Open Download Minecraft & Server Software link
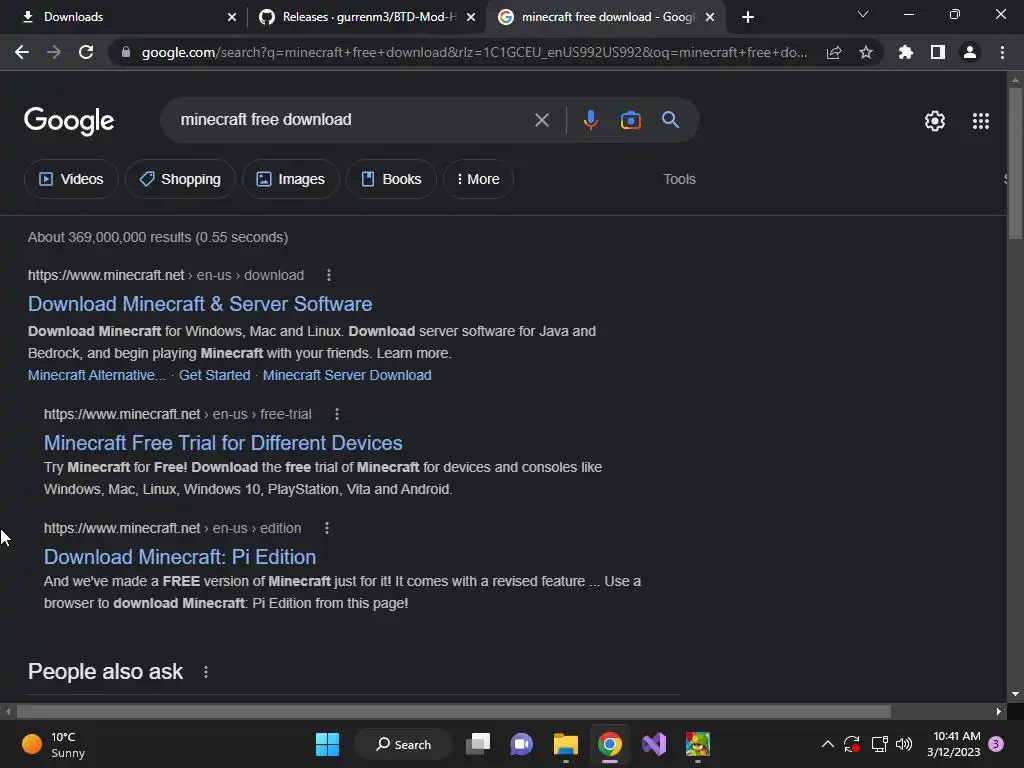The height and width of the screenshot is (768, 1024). 200,304
